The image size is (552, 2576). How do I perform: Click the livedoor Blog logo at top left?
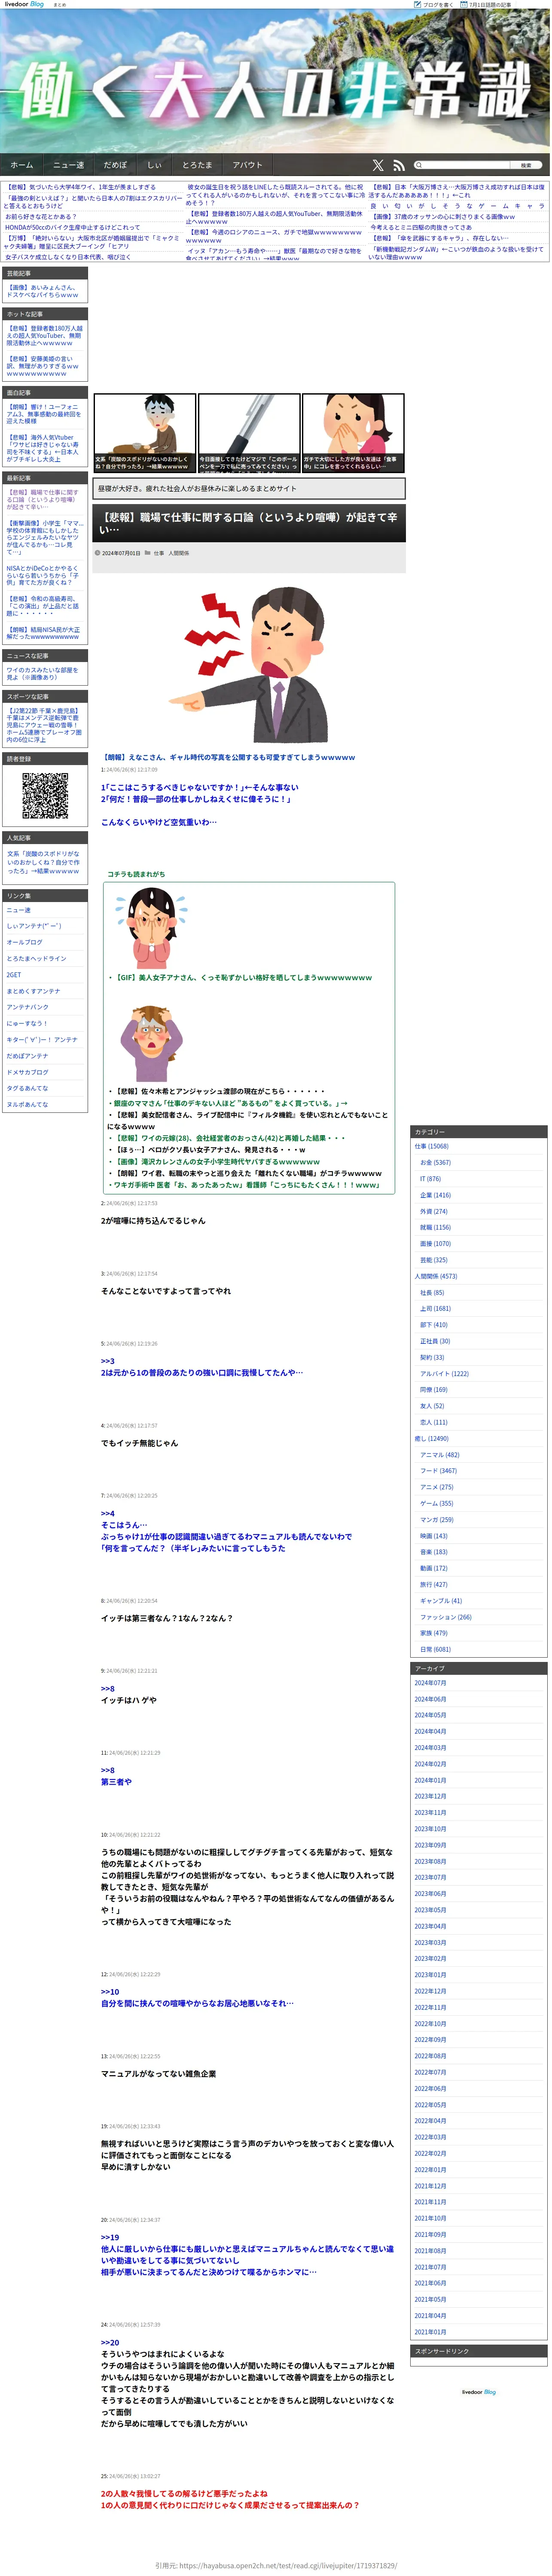click(24, 4)
